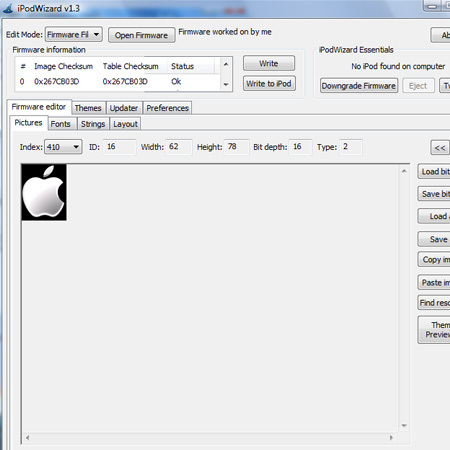The width and height of the screenshot is (450, 450).
Task: Click the Width field showing 62
Action: (x=179, y=147)
